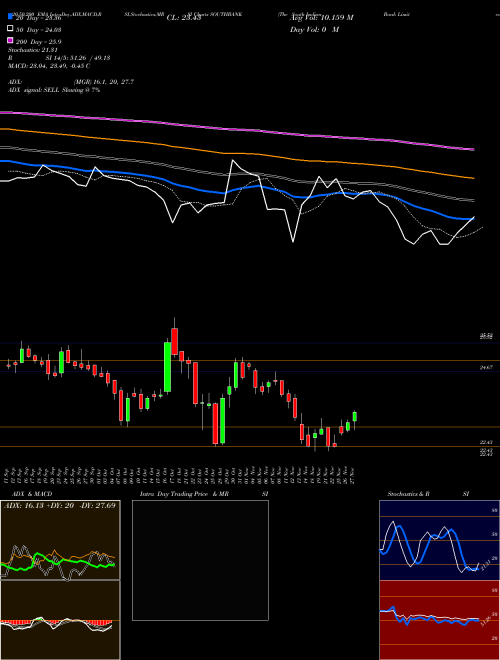Select the CL: 23.43 closing price text
This screenshot has width=500, height=660.
pos(184,18)
